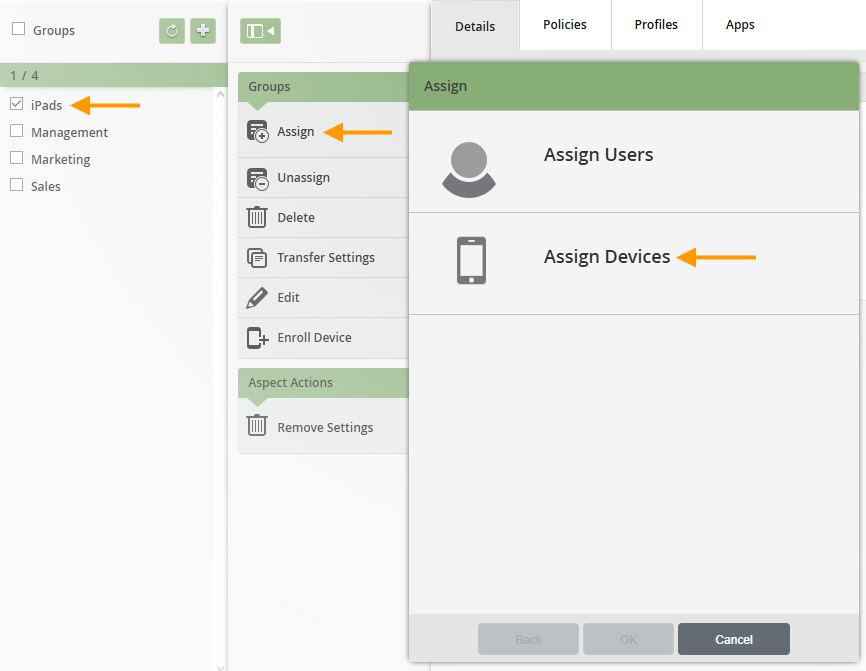Click the 1 / 4 selection counter
Viewport: 866px width, 671px height.
coord(24,76)
